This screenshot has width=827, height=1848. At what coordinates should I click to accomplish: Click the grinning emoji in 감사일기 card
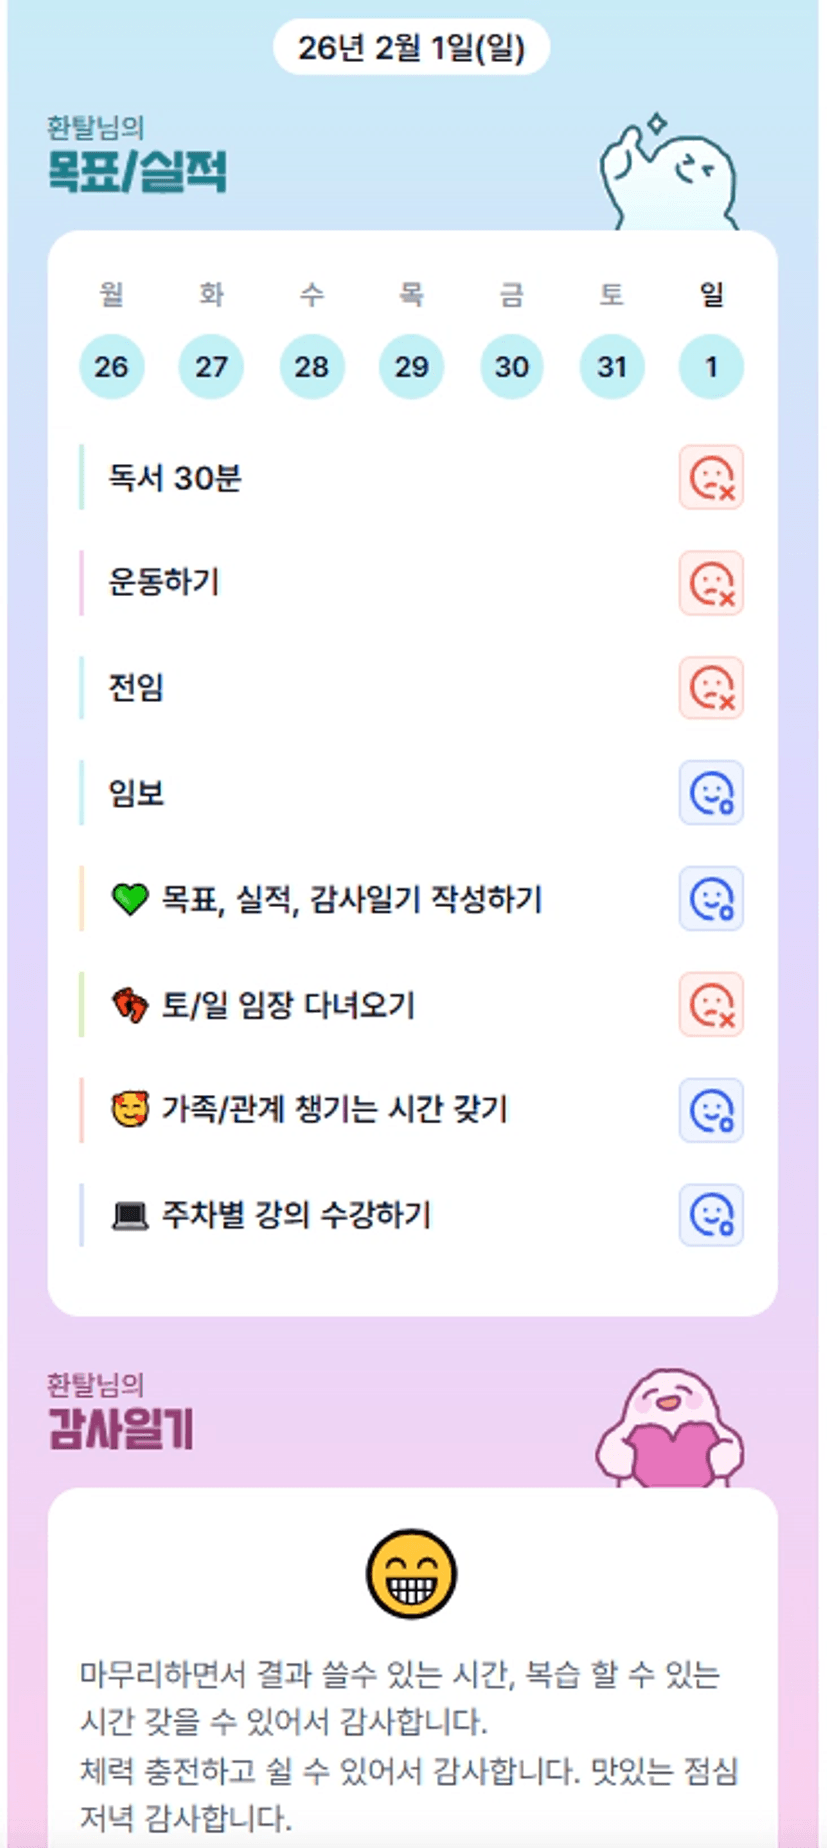(411, 1573)
